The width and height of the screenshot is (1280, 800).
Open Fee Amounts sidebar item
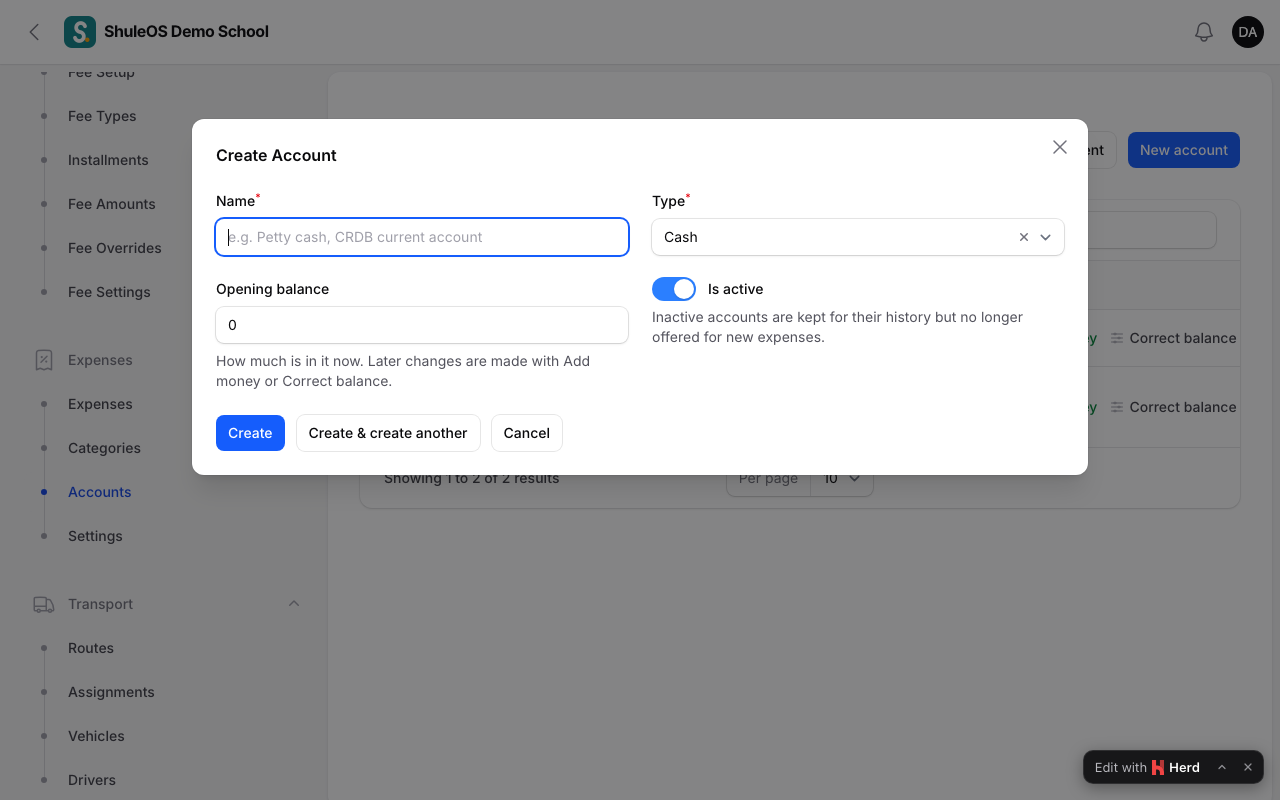[112, 204]
